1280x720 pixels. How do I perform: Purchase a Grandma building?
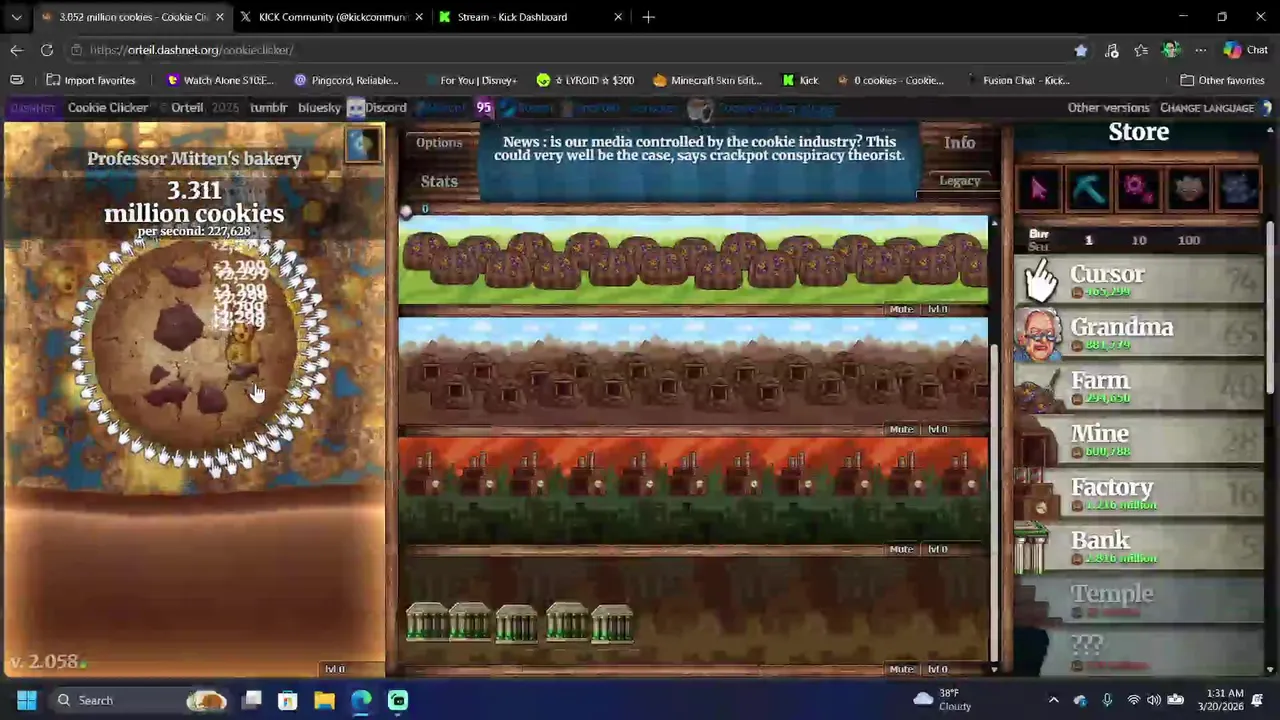[x=1139, y=334]
